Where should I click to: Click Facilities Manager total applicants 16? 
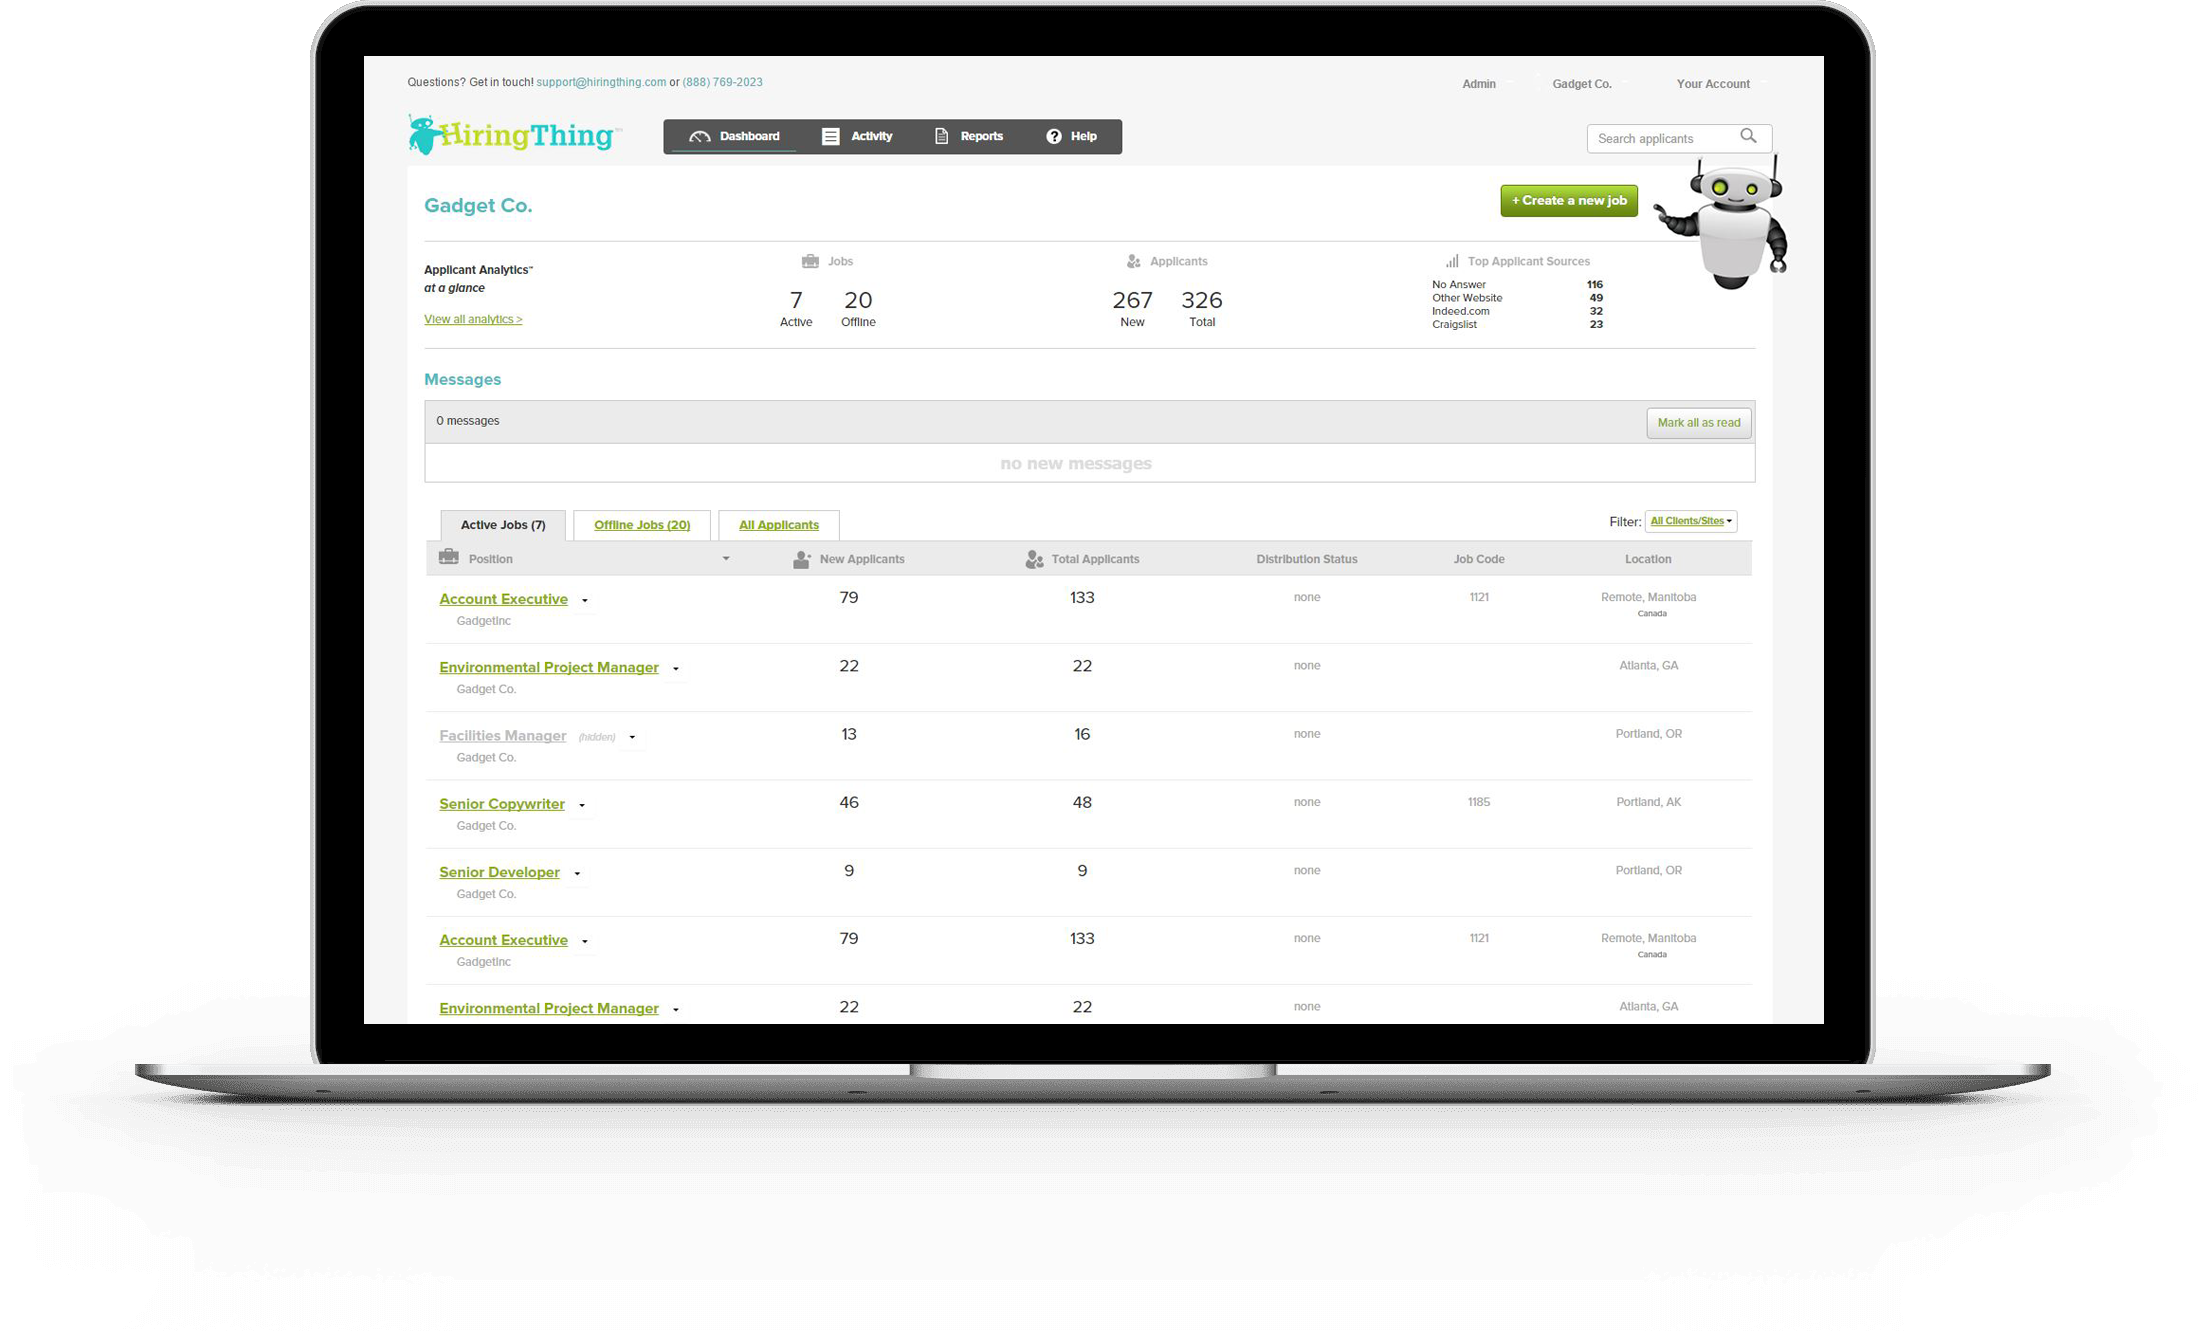pos(1082,734)
